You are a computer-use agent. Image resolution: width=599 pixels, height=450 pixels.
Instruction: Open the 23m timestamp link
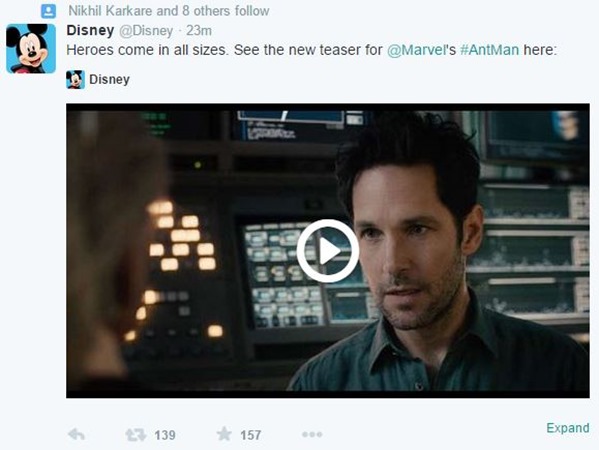click(x=199, y=31)
